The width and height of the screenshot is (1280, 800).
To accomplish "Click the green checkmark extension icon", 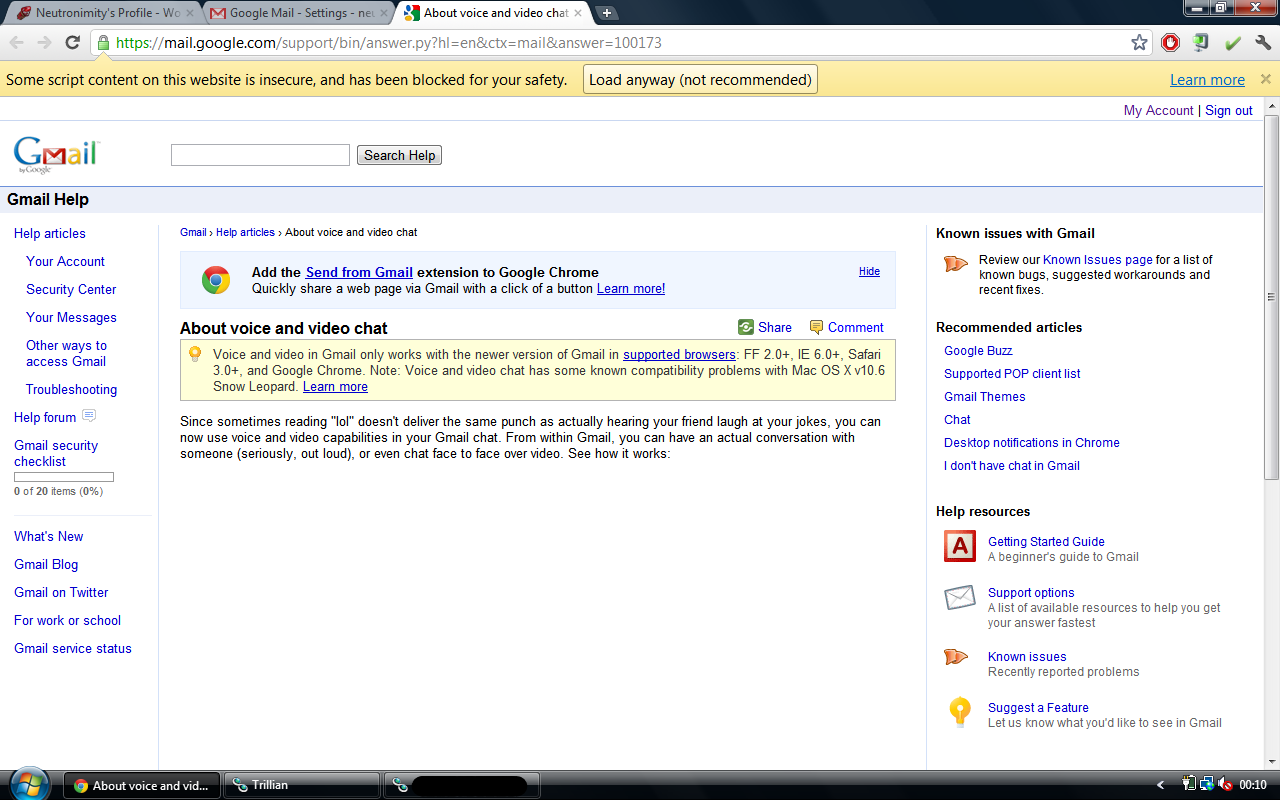I will click(1232, 42).
